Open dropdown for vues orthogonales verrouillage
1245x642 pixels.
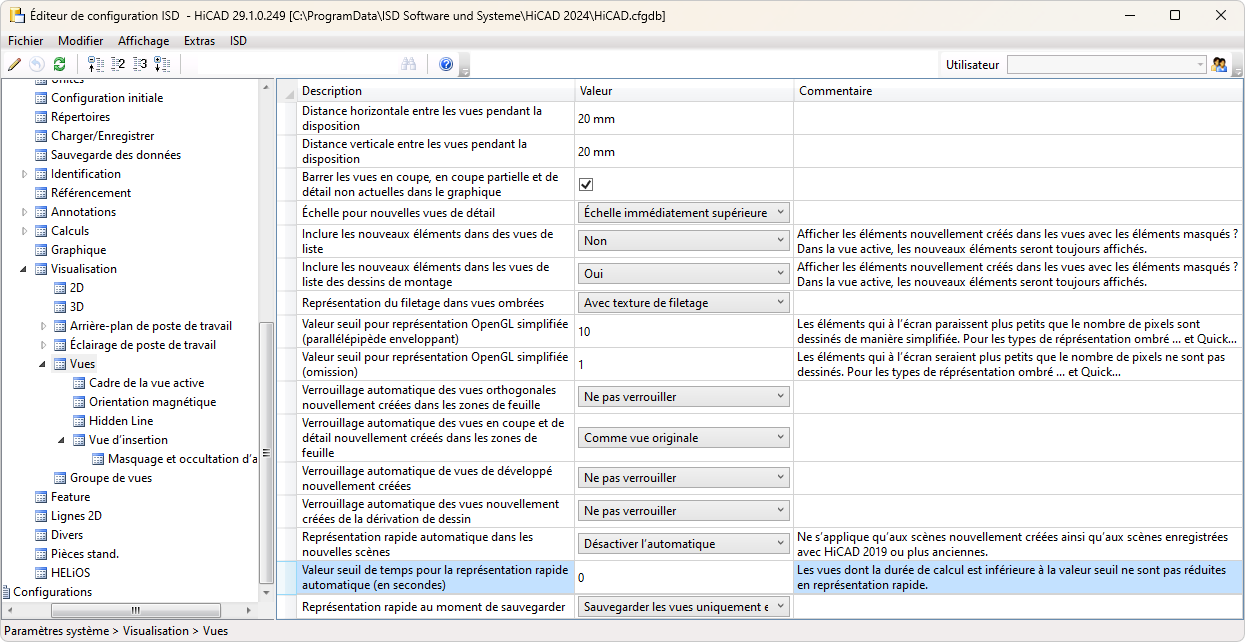point(684,396)
